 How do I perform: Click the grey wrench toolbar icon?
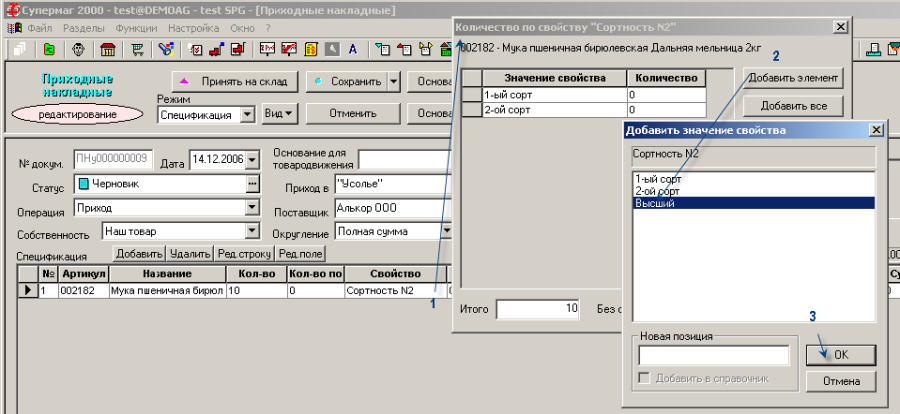click(x=332, y=49)
